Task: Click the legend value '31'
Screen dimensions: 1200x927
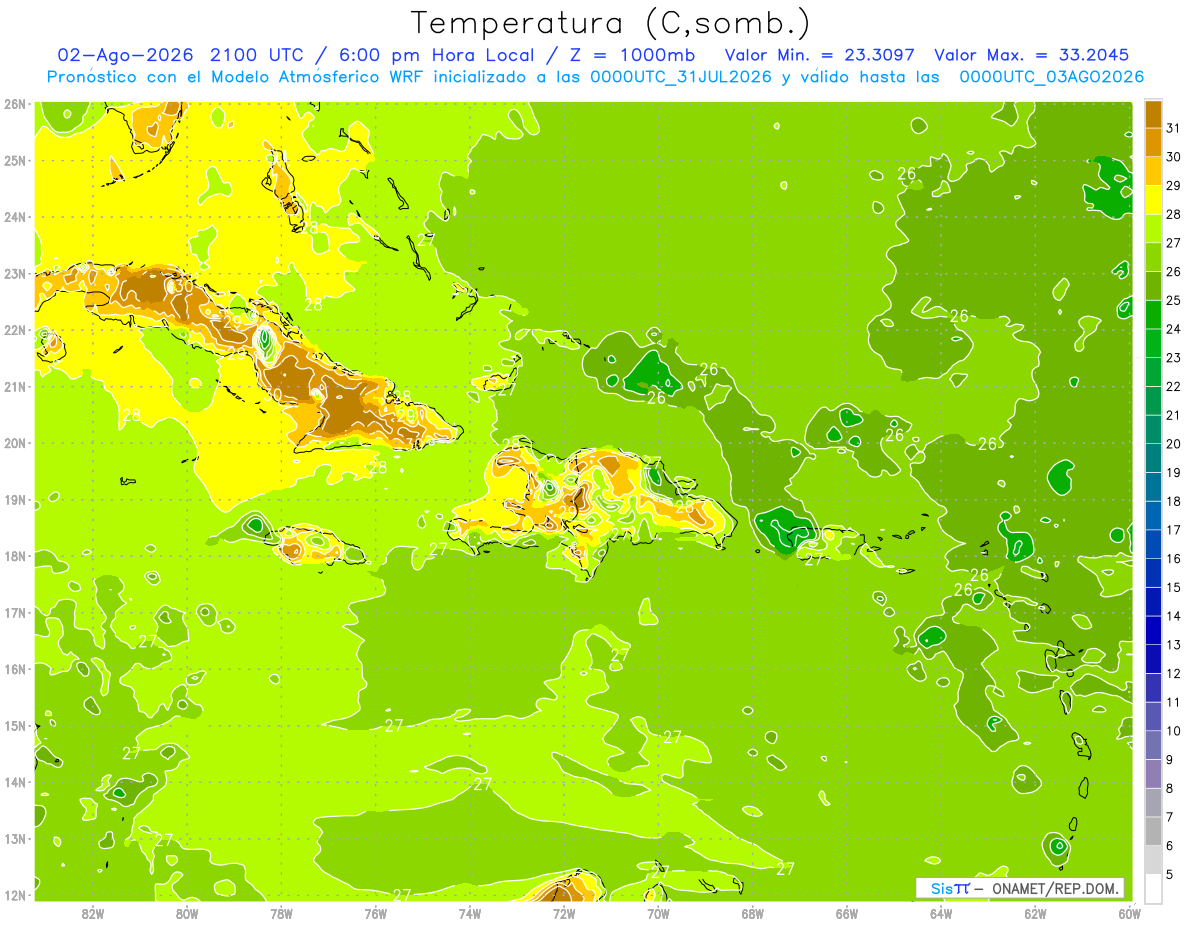Action: pos(1174,128)
